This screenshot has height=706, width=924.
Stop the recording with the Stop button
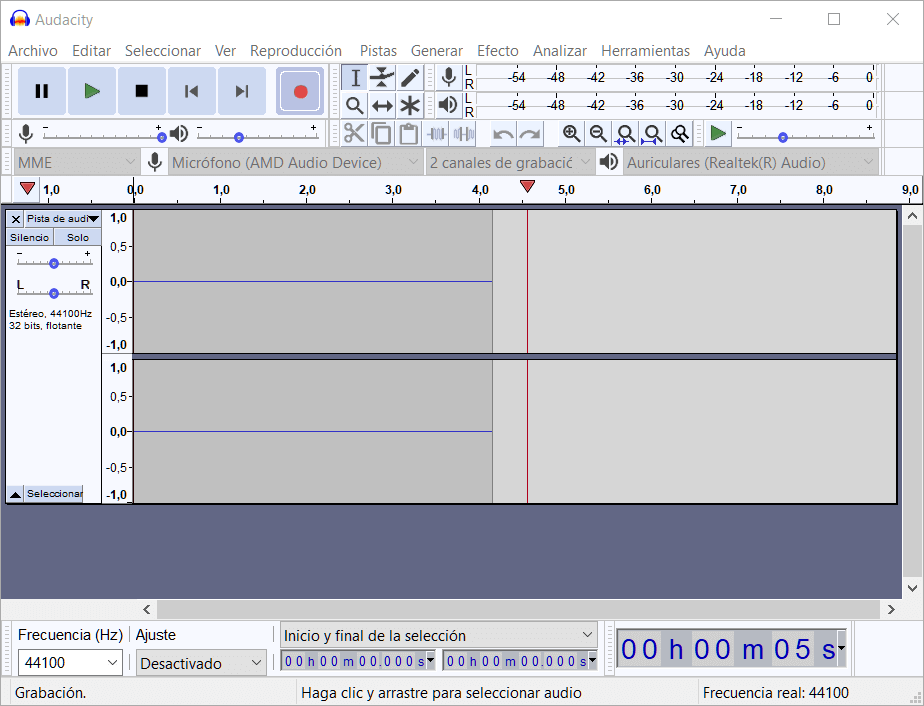click(142, 91)
